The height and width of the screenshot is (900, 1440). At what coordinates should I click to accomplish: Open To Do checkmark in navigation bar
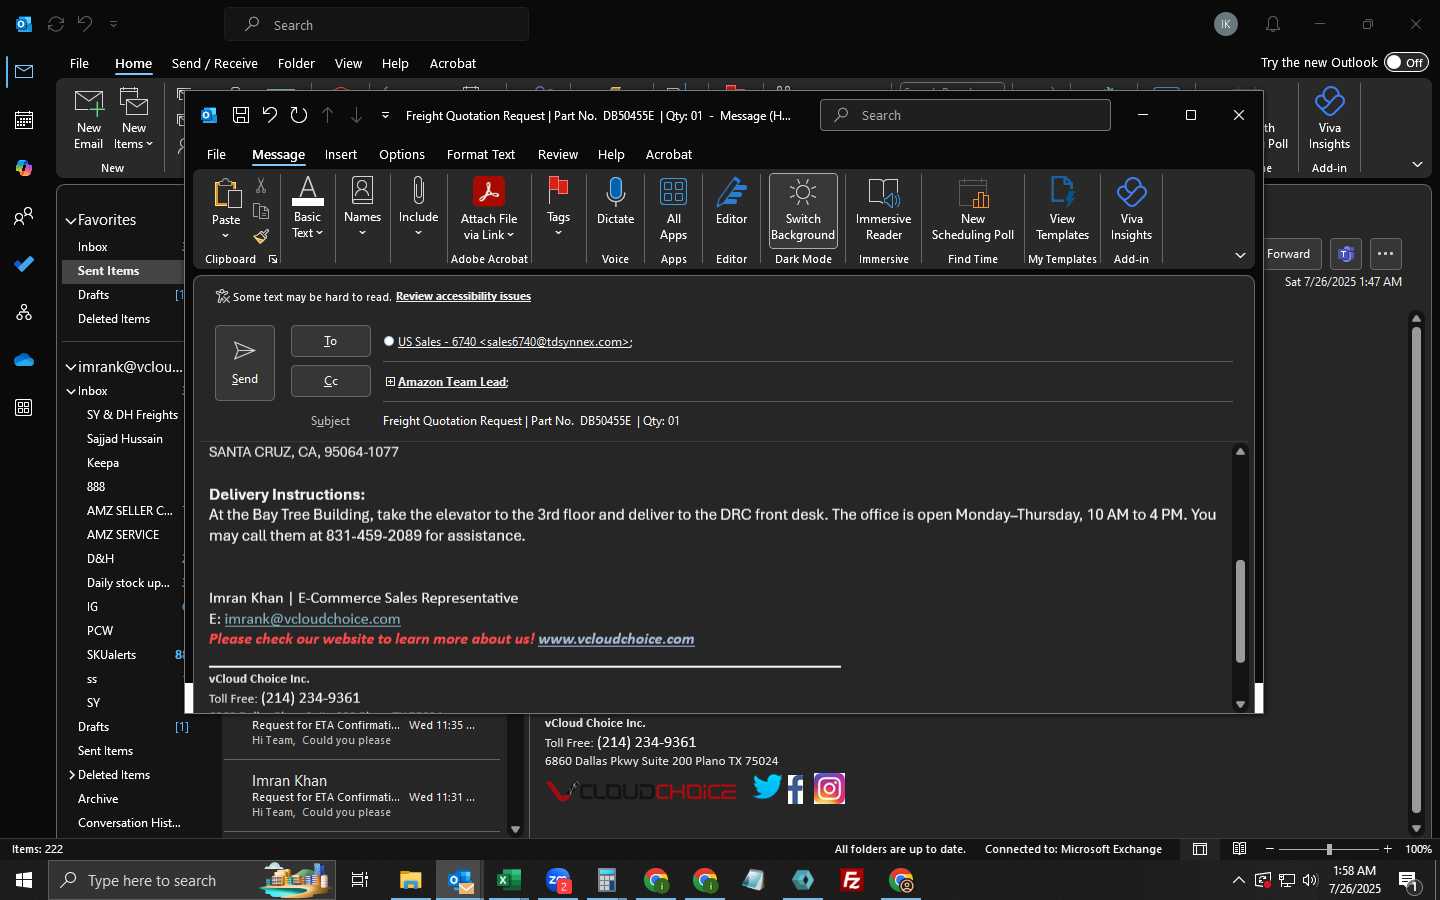click(24, 264)
